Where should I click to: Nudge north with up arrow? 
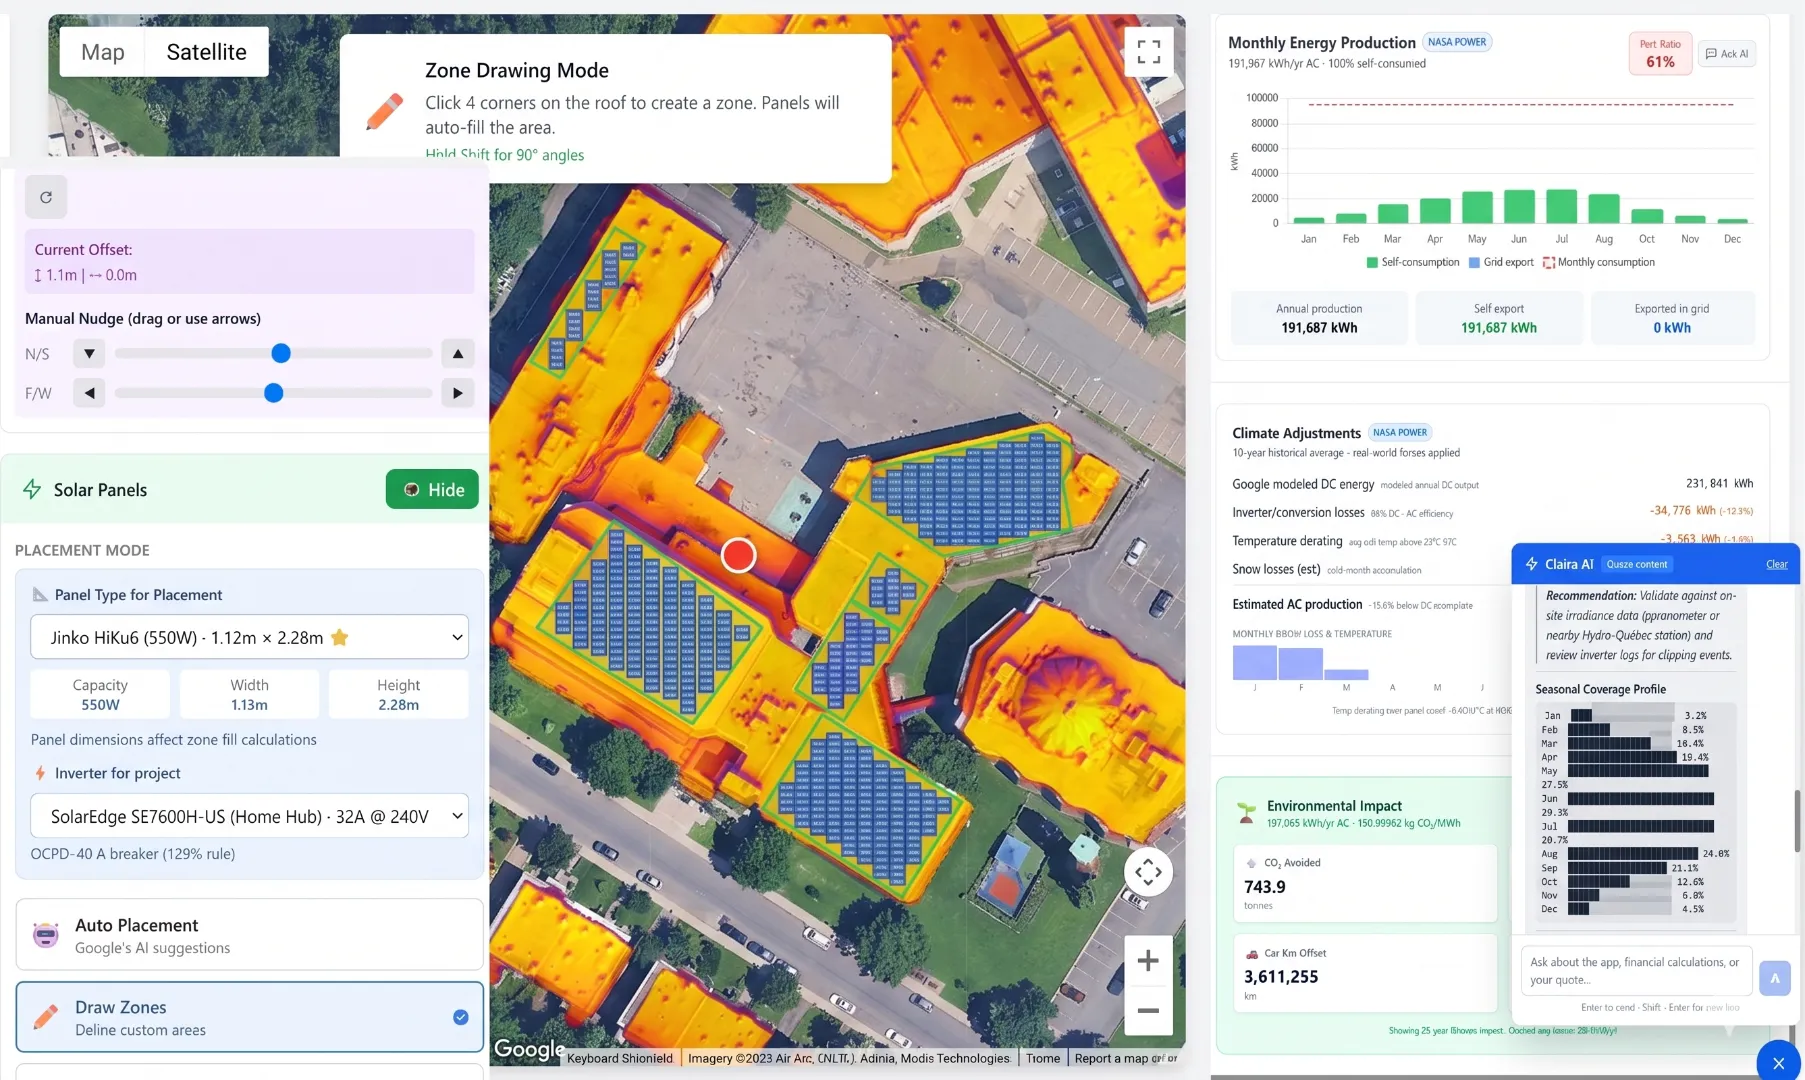click(x=458, y=353)
